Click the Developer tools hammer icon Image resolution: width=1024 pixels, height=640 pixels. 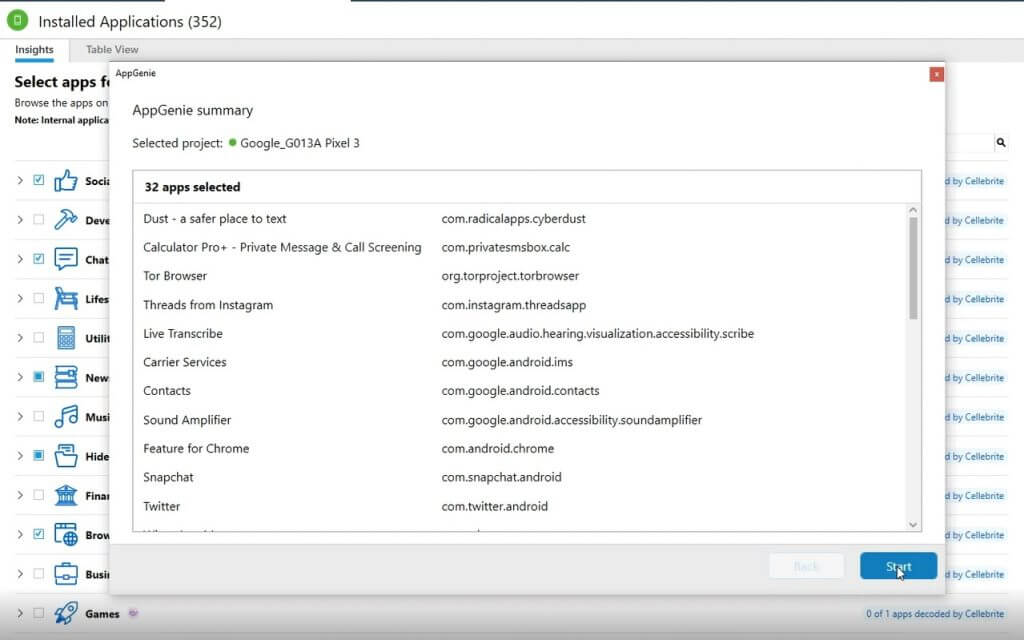[x=65, y=219]
